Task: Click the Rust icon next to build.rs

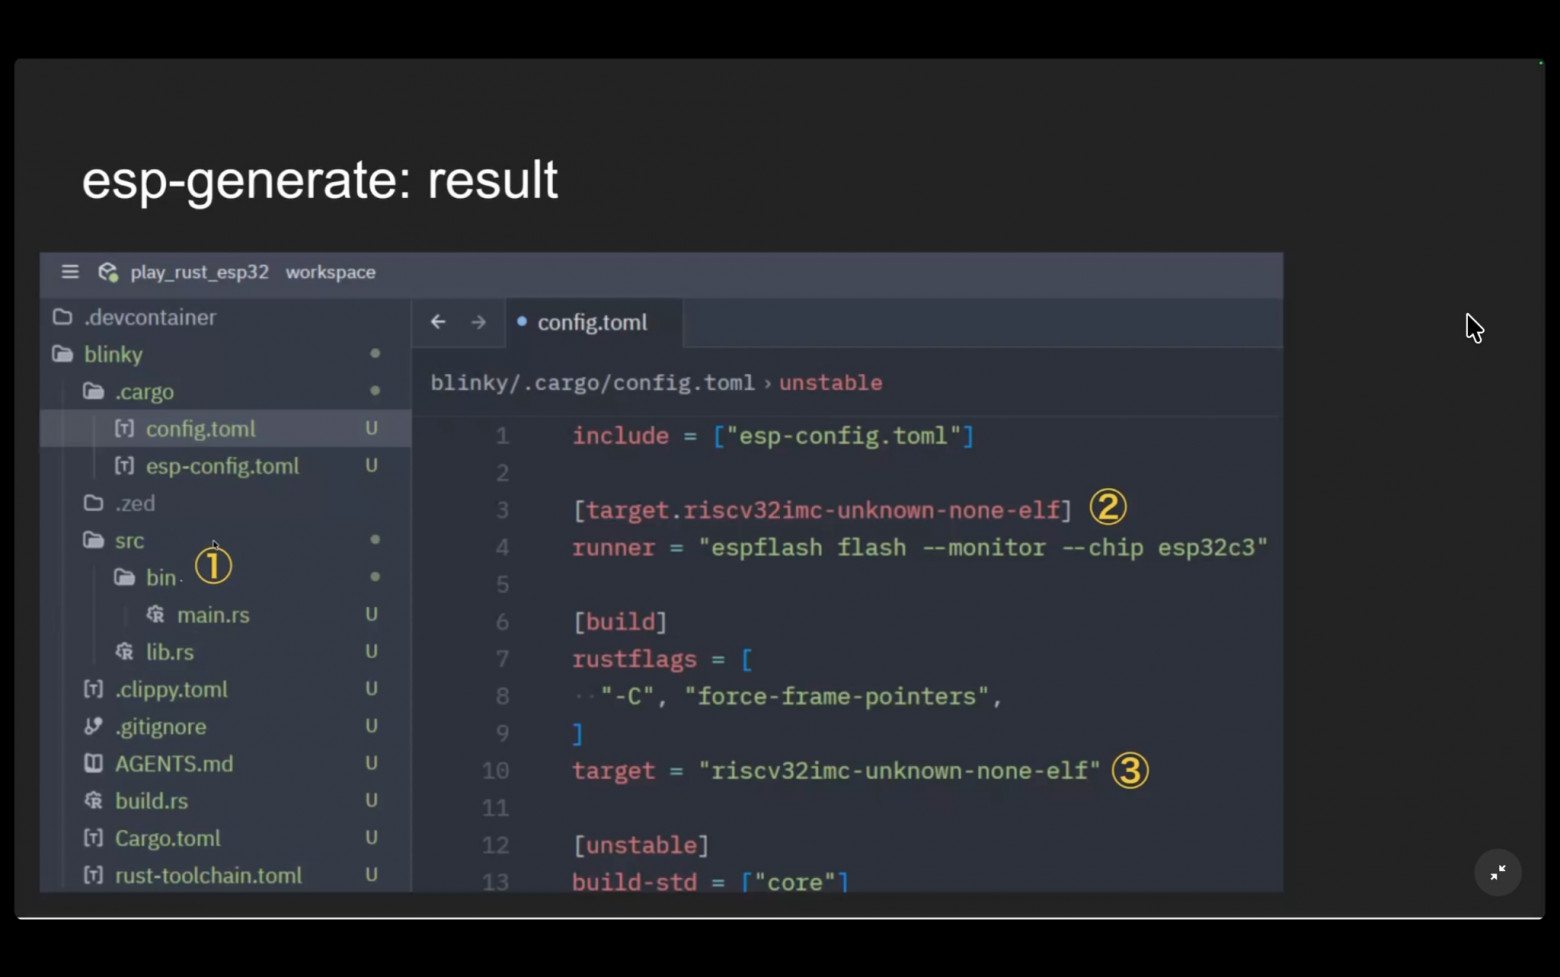Action: pos(93,801)
